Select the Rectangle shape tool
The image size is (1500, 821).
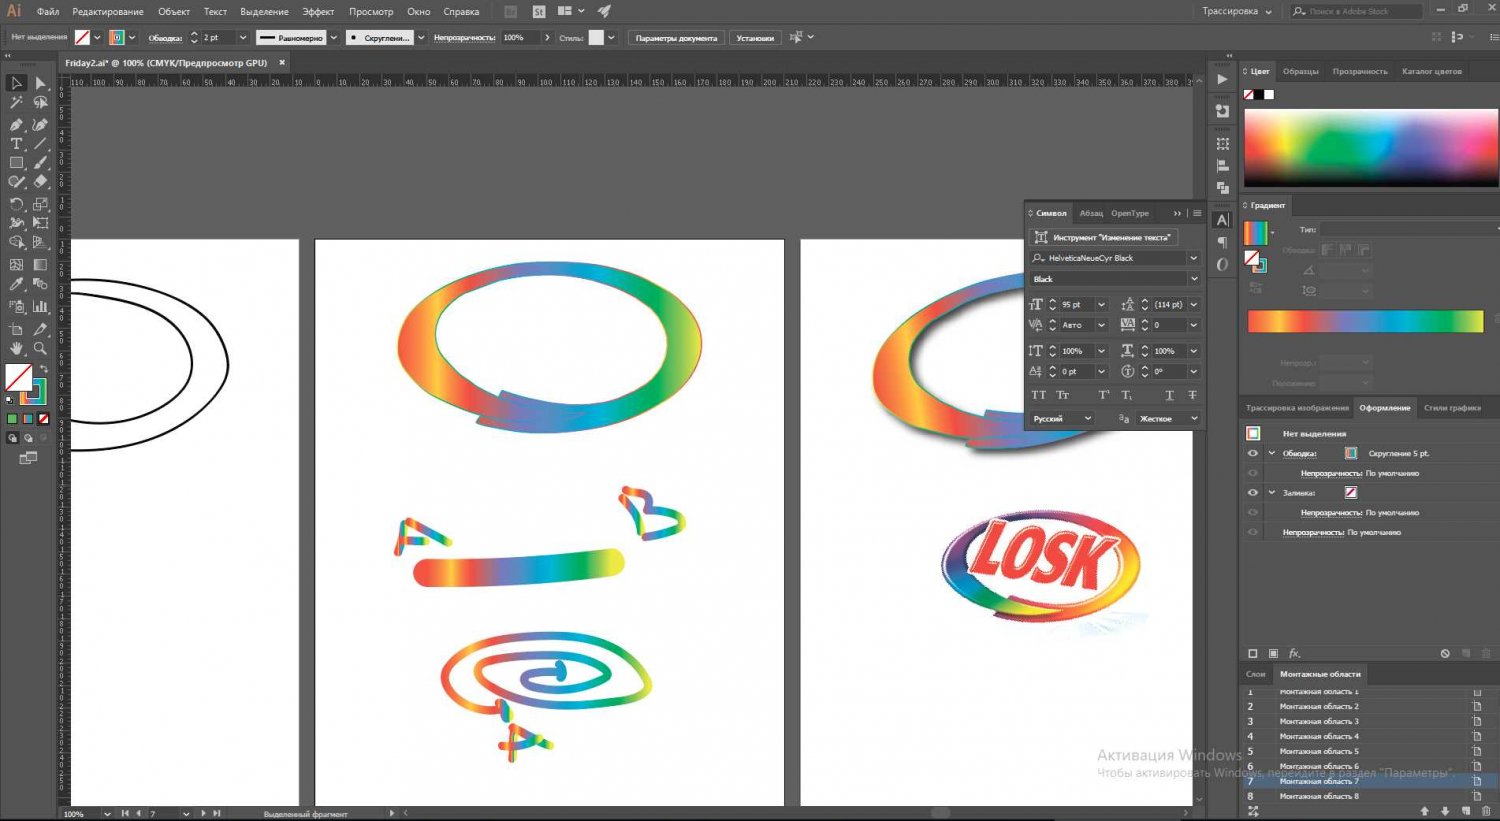(16, 163)
